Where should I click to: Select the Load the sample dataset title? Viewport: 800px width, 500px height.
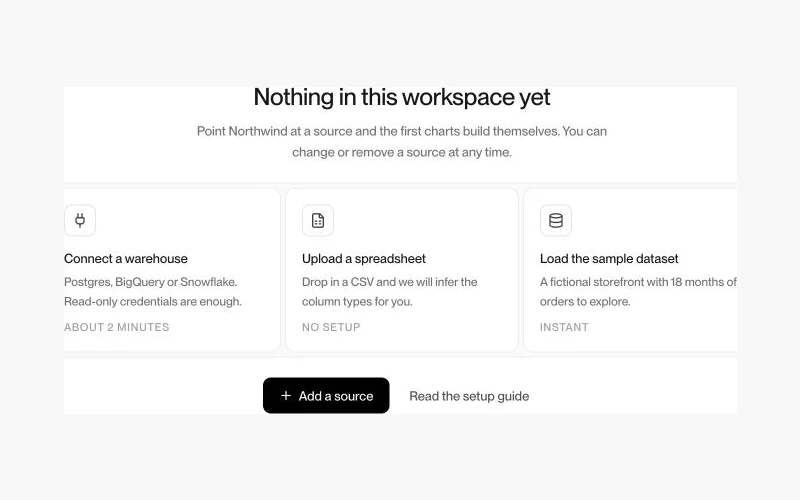pyautogui.click(x=609, y=259)
